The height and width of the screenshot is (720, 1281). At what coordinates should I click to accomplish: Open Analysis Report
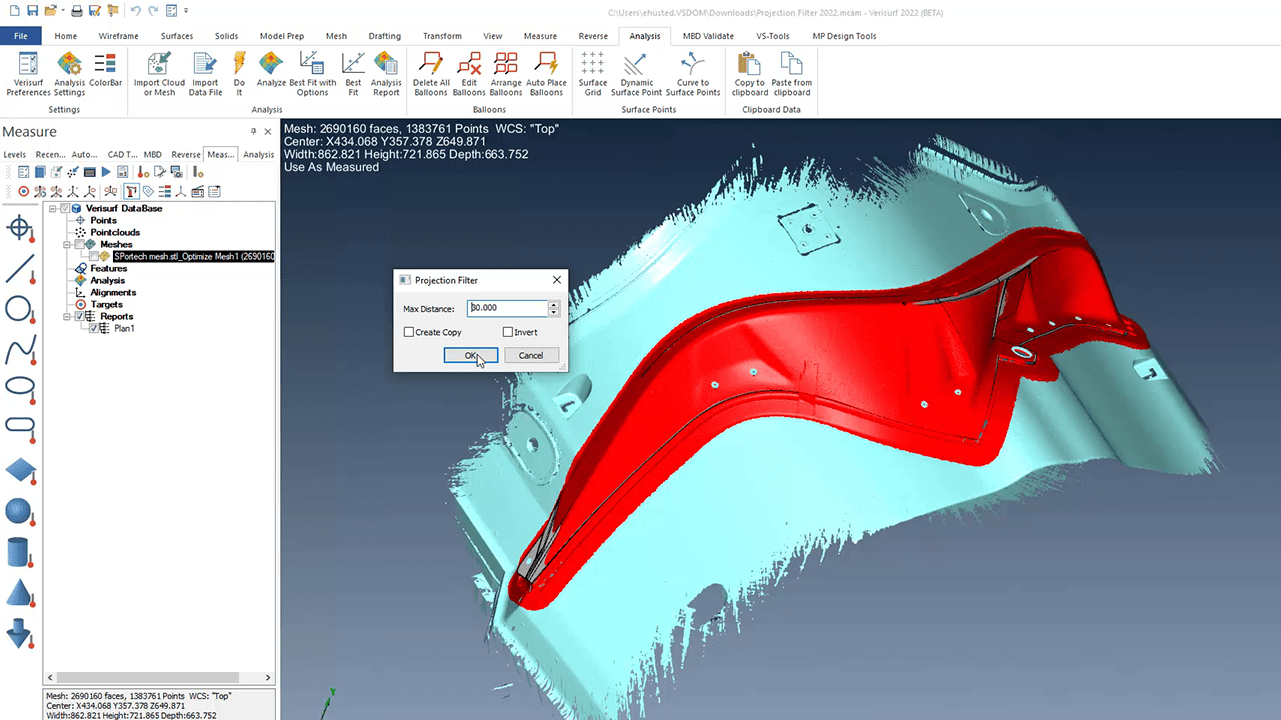click(x=386, y=74)
